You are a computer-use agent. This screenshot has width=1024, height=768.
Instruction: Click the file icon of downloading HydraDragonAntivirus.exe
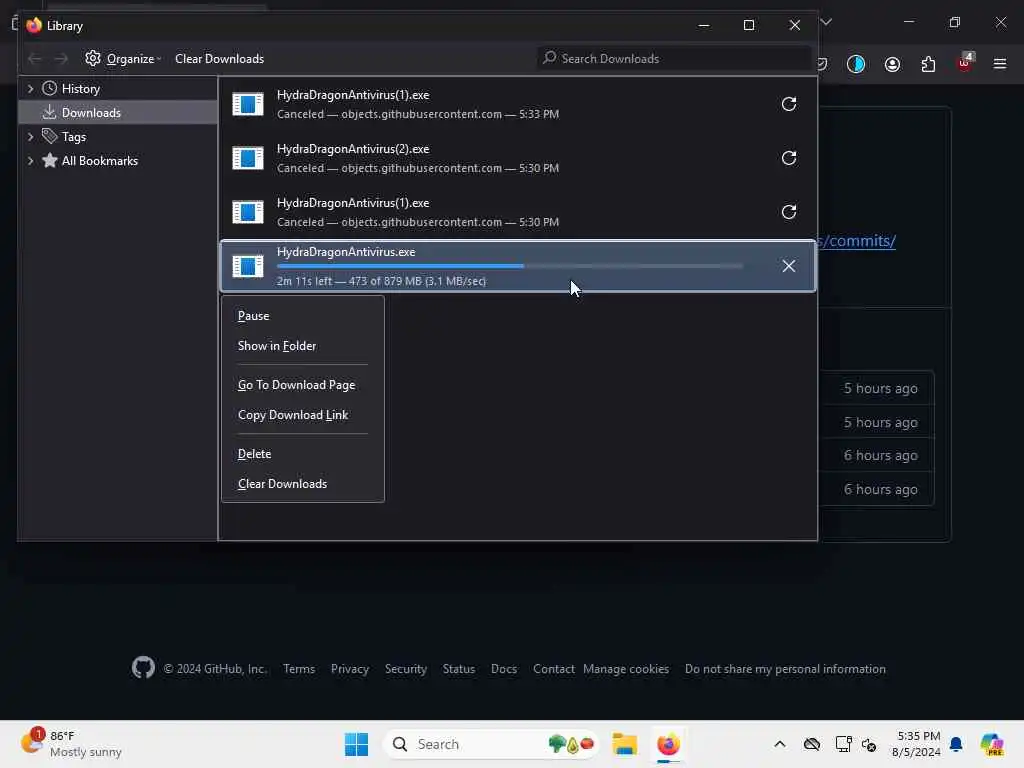pyautogui.click(x=248, y=266)
